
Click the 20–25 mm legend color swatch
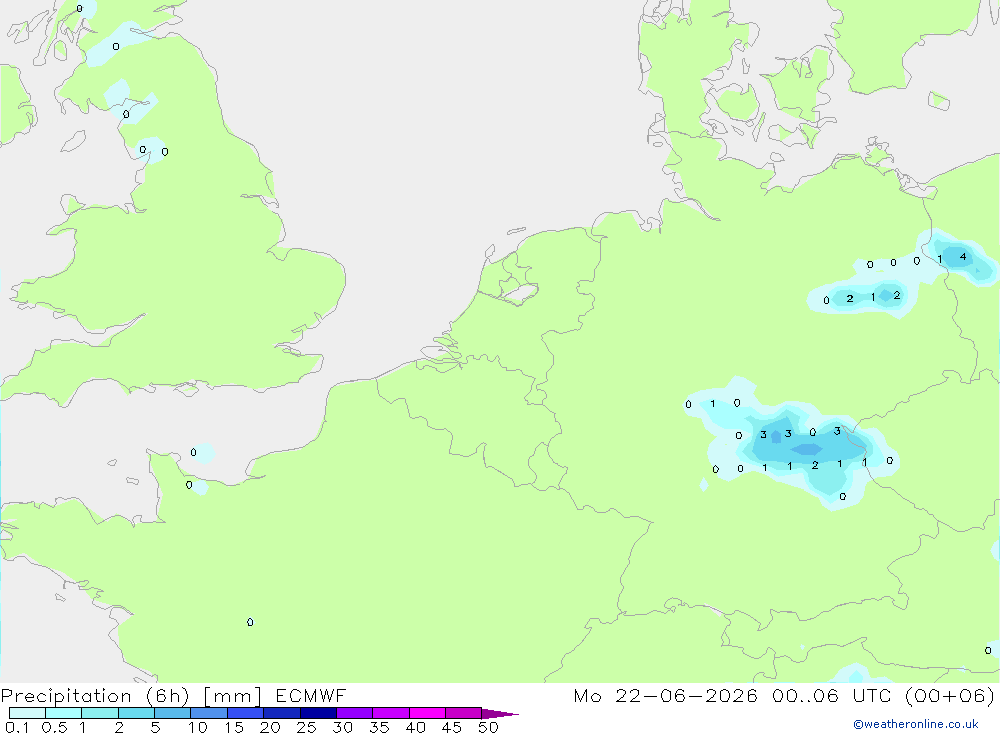(282, 713)
